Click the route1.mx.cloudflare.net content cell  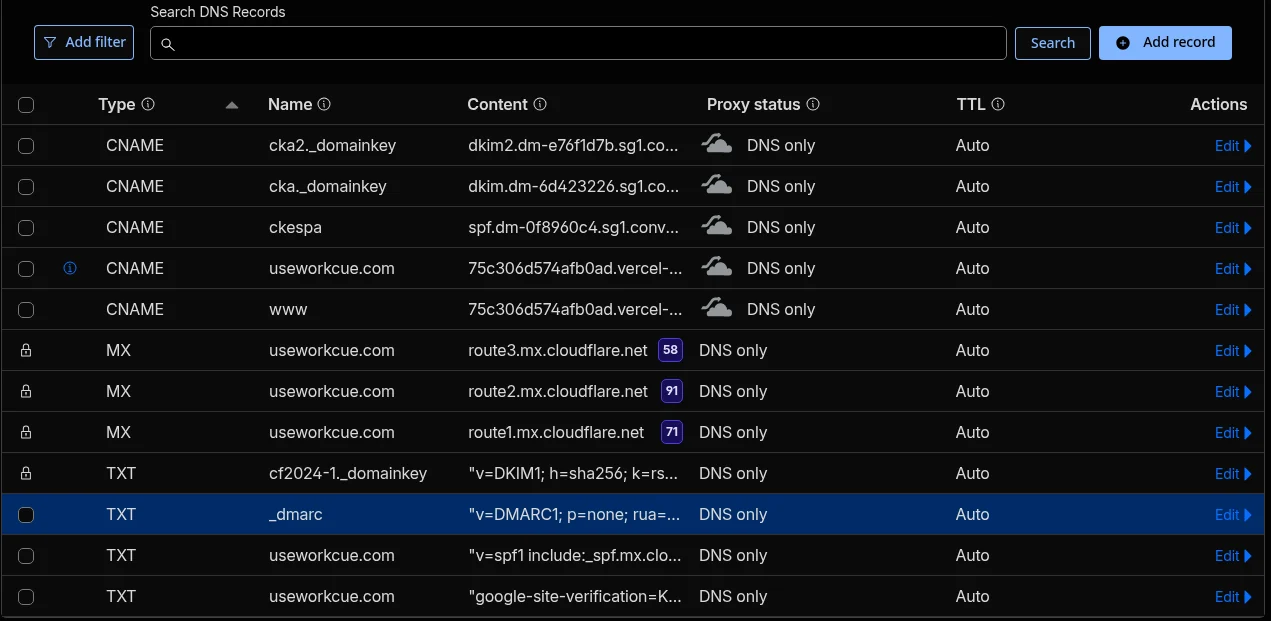(556, 433)
